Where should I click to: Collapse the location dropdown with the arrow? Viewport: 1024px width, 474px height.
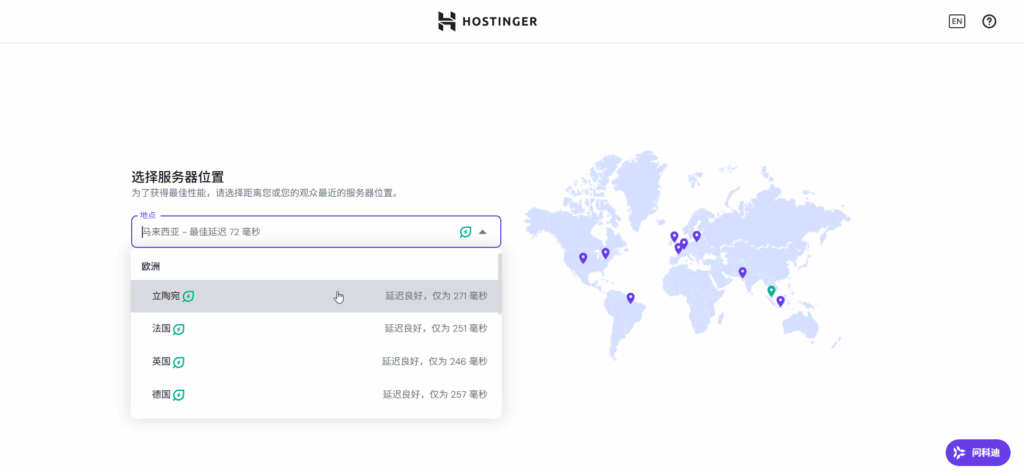[483, 232]
